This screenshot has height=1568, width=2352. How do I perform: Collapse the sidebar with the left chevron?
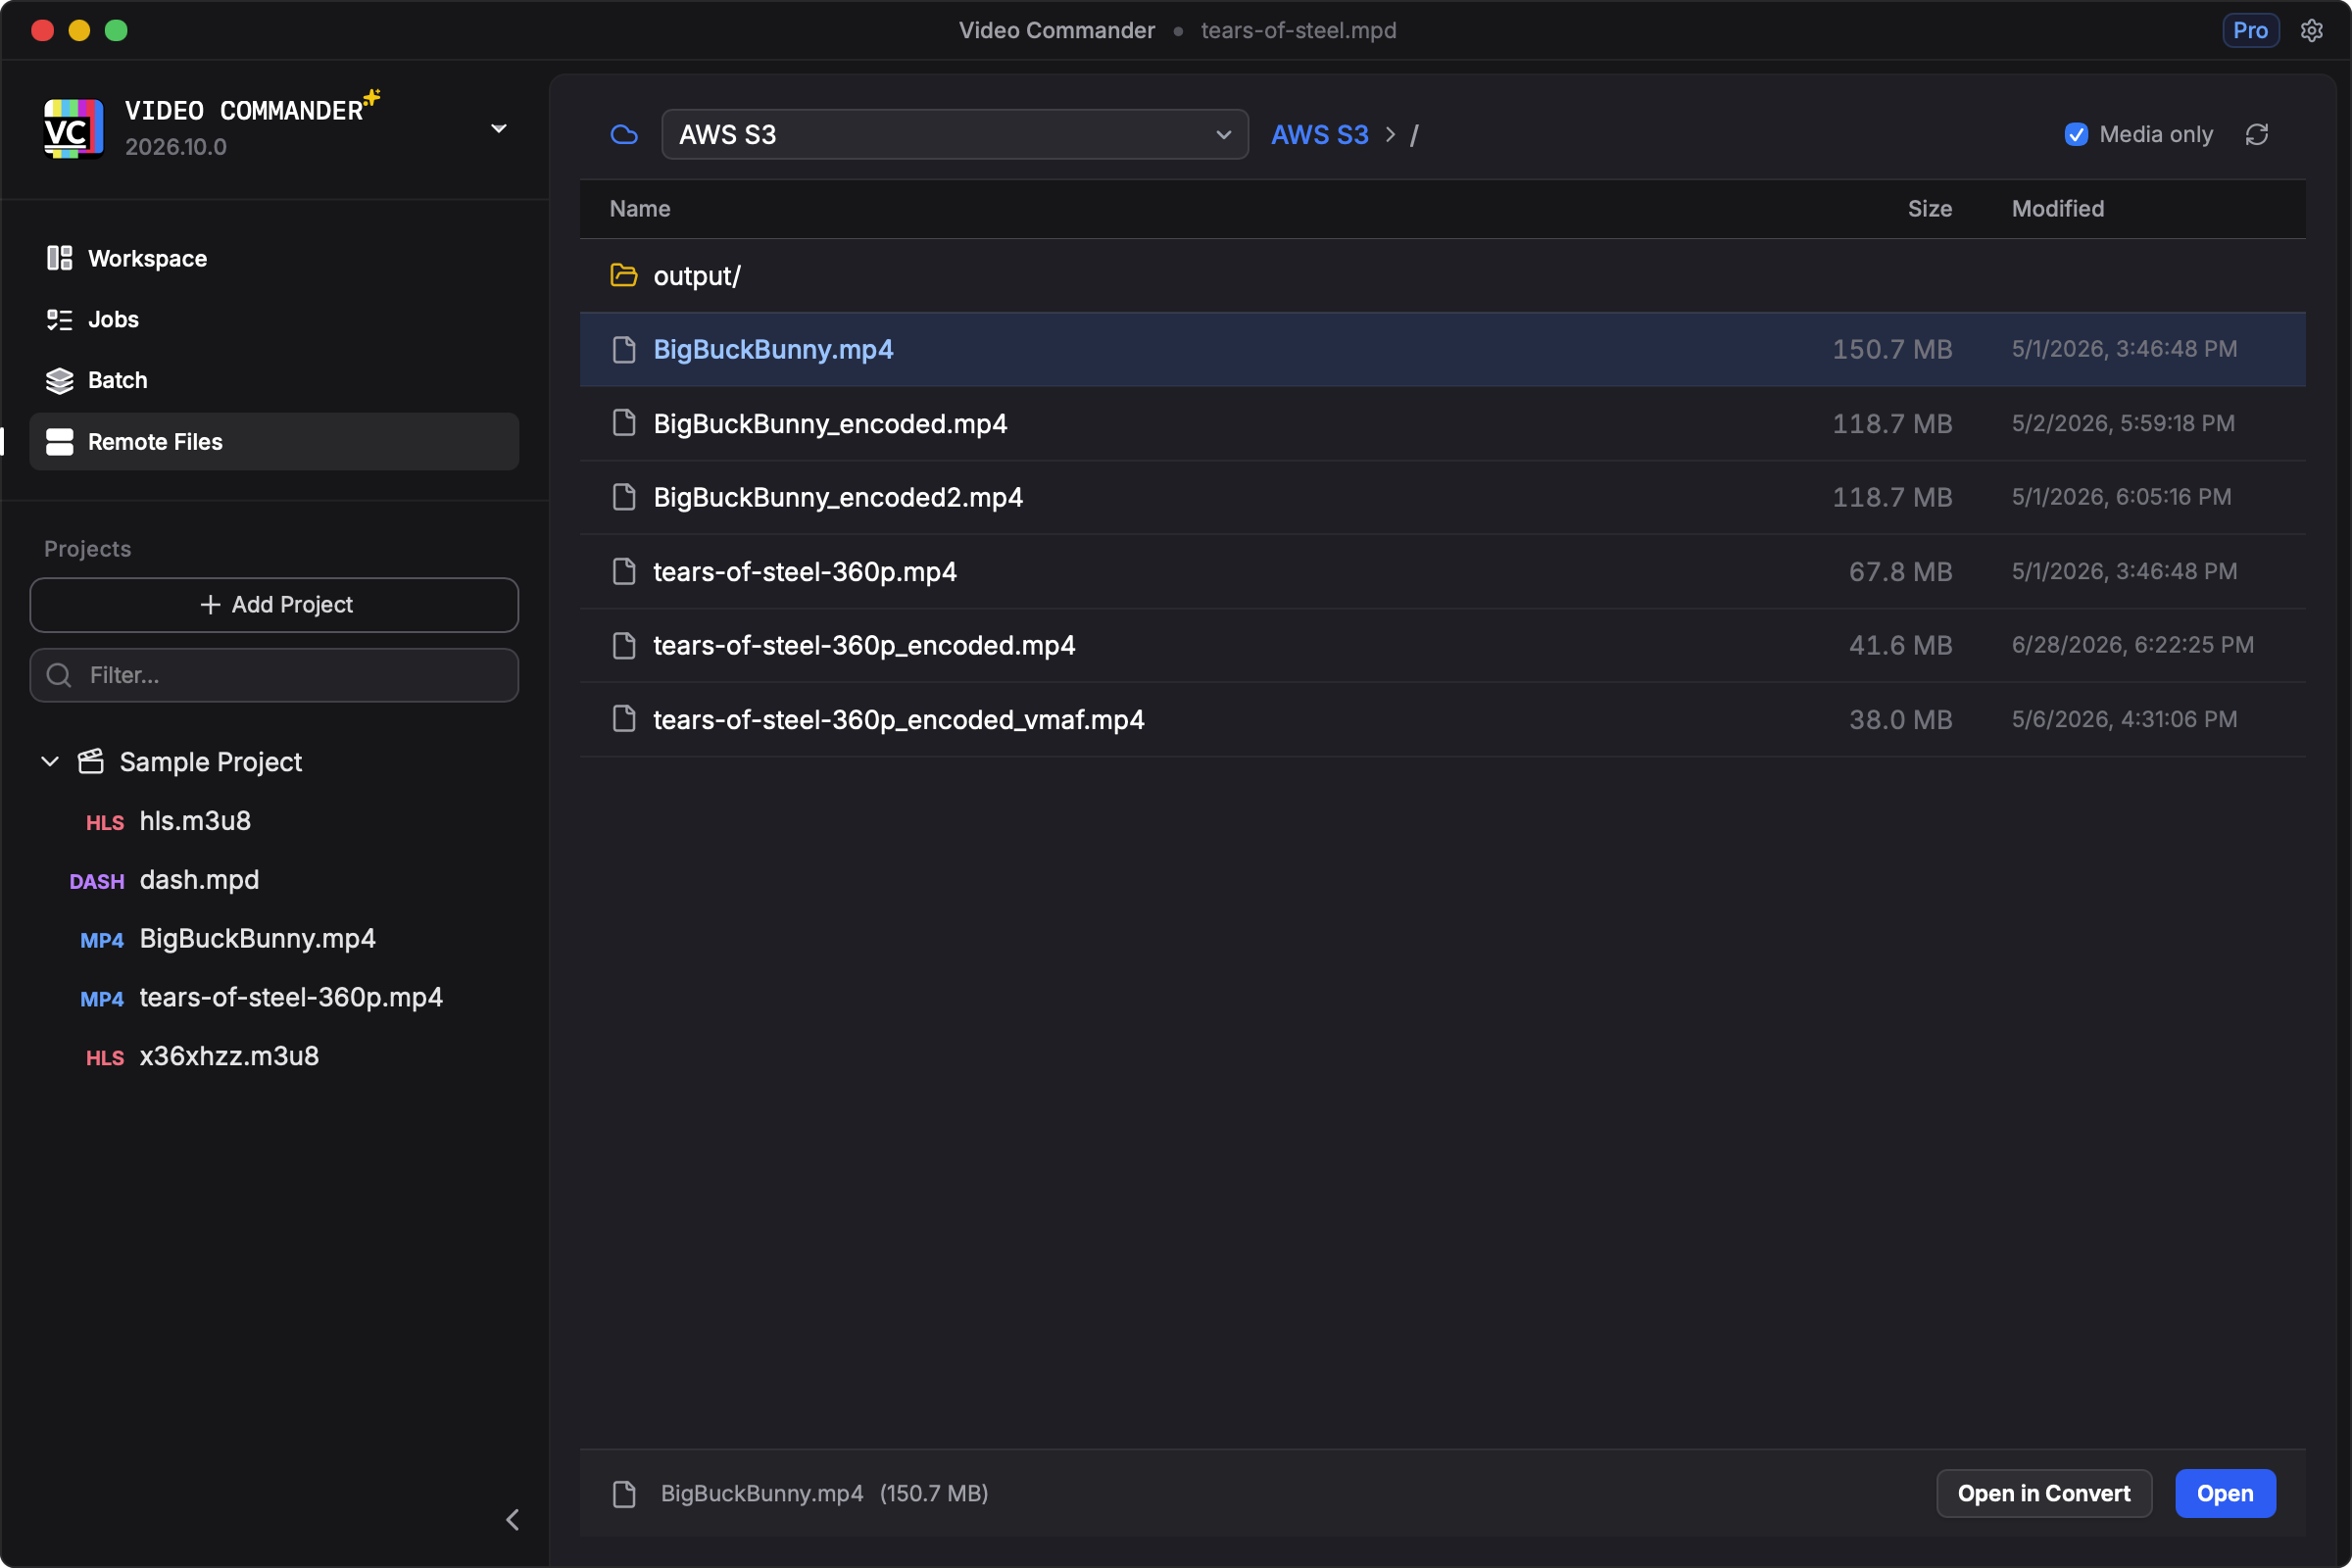[x=512, y=1519]
